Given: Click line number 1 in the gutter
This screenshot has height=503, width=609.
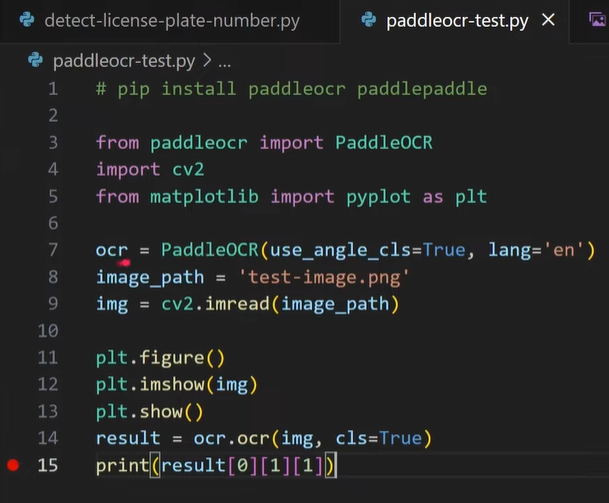Looking at the screenshot, I should (53, 89).
